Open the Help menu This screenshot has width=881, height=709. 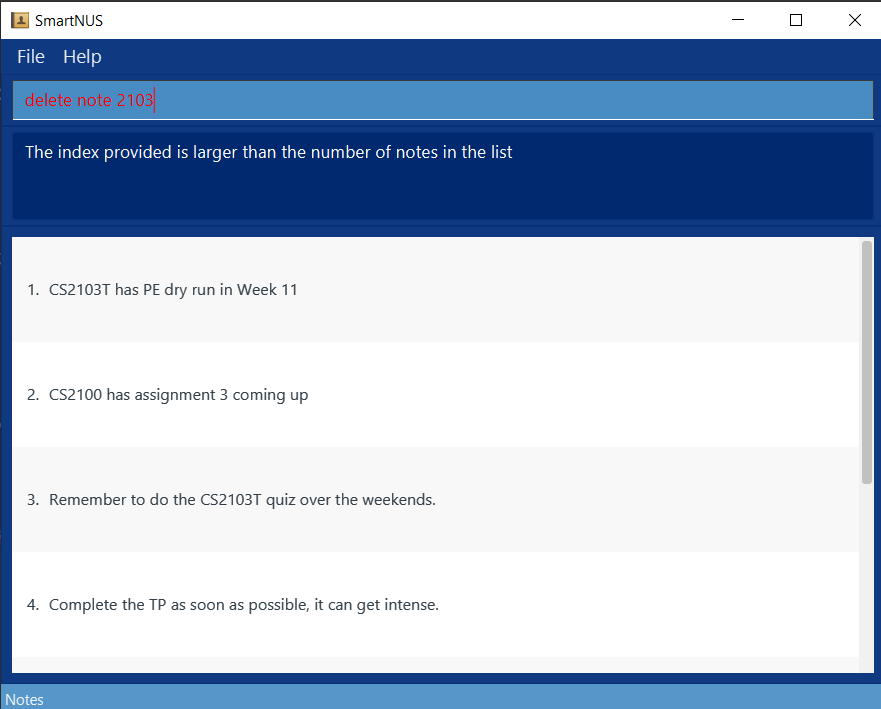click(x=82, y=57)
